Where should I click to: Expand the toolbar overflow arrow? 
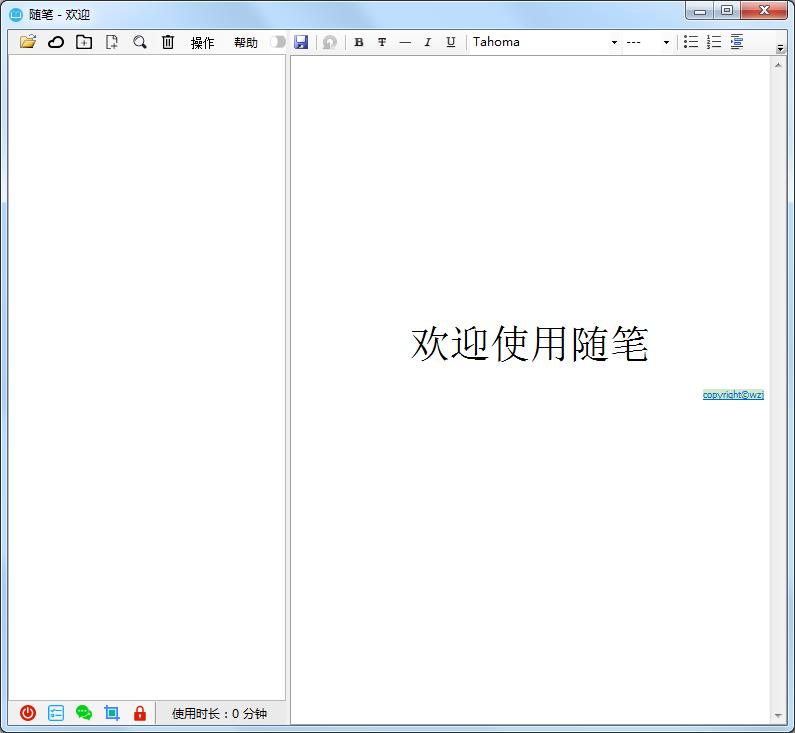coord(780,48)
